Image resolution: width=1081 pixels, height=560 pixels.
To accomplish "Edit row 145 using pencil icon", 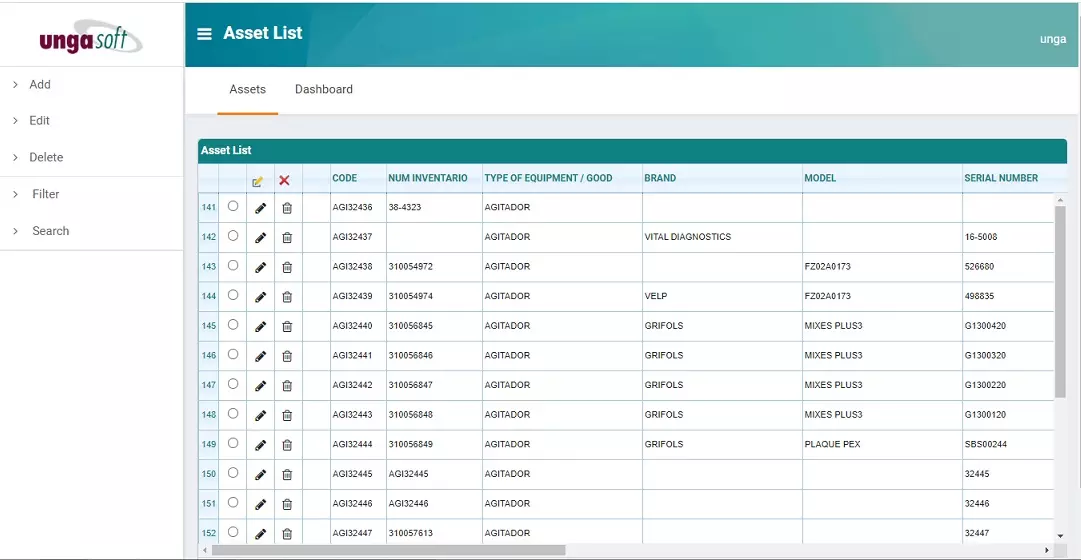I will [260, 326].
